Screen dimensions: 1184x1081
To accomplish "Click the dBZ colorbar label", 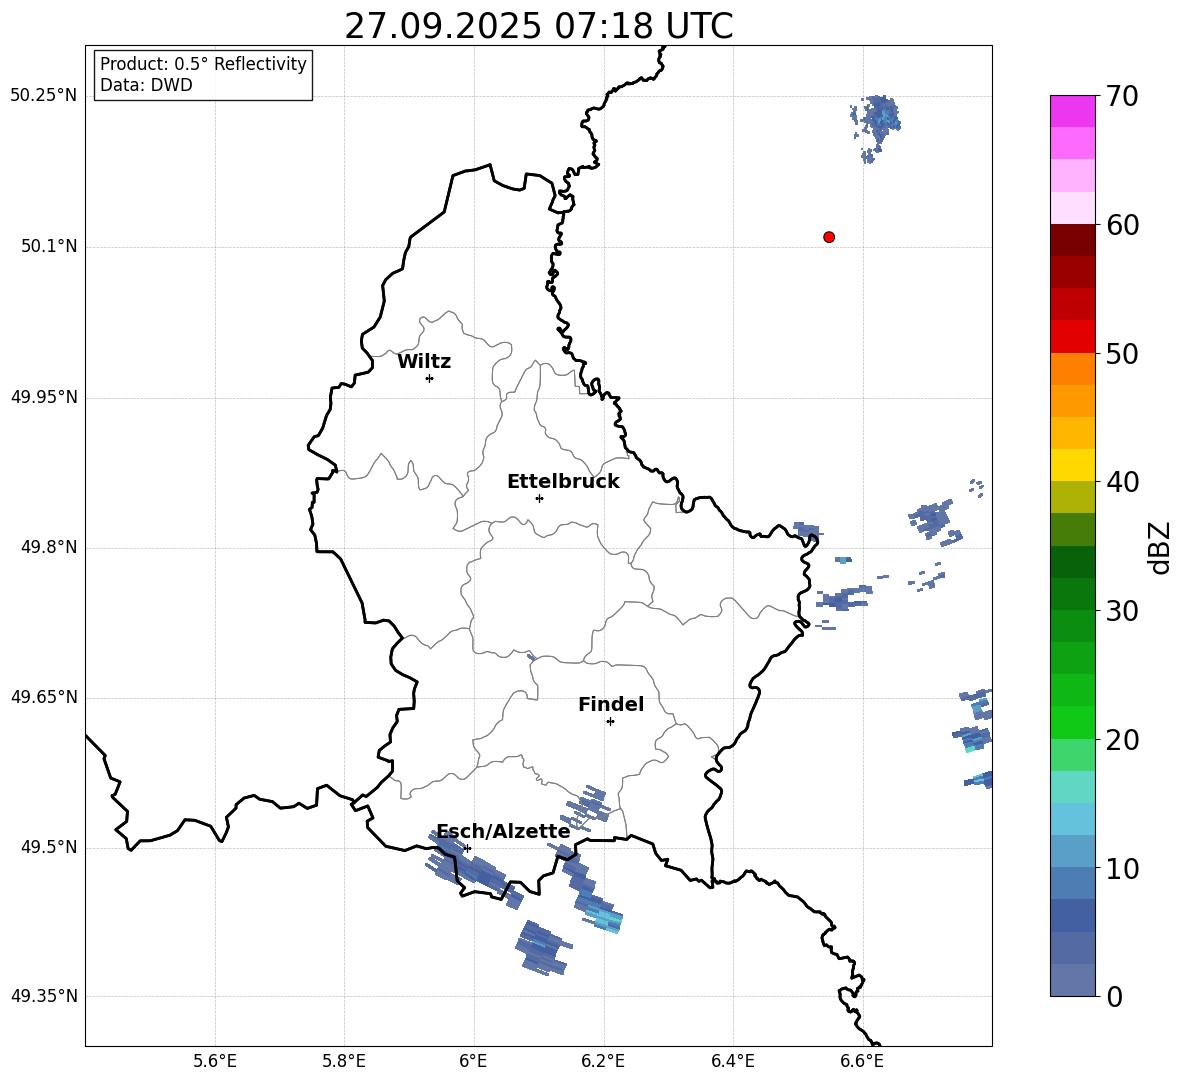I will point(1159,547).
